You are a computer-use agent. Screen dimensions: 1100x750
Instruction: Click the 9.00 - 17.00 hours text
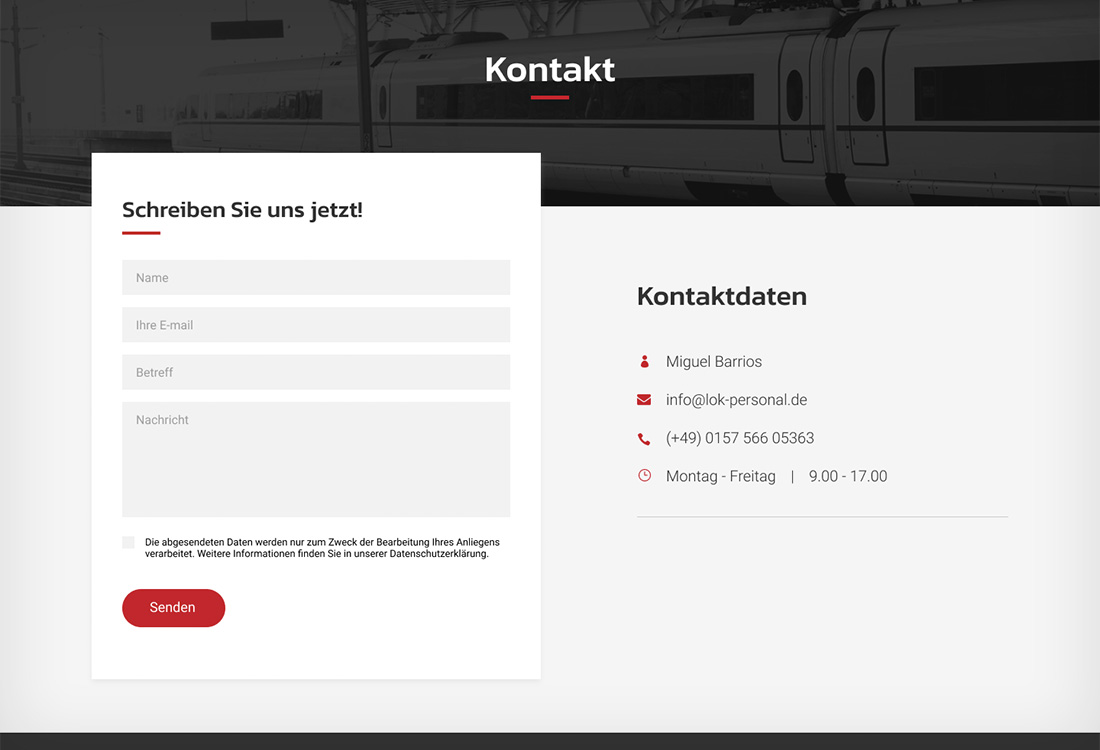tap(848, 476)
